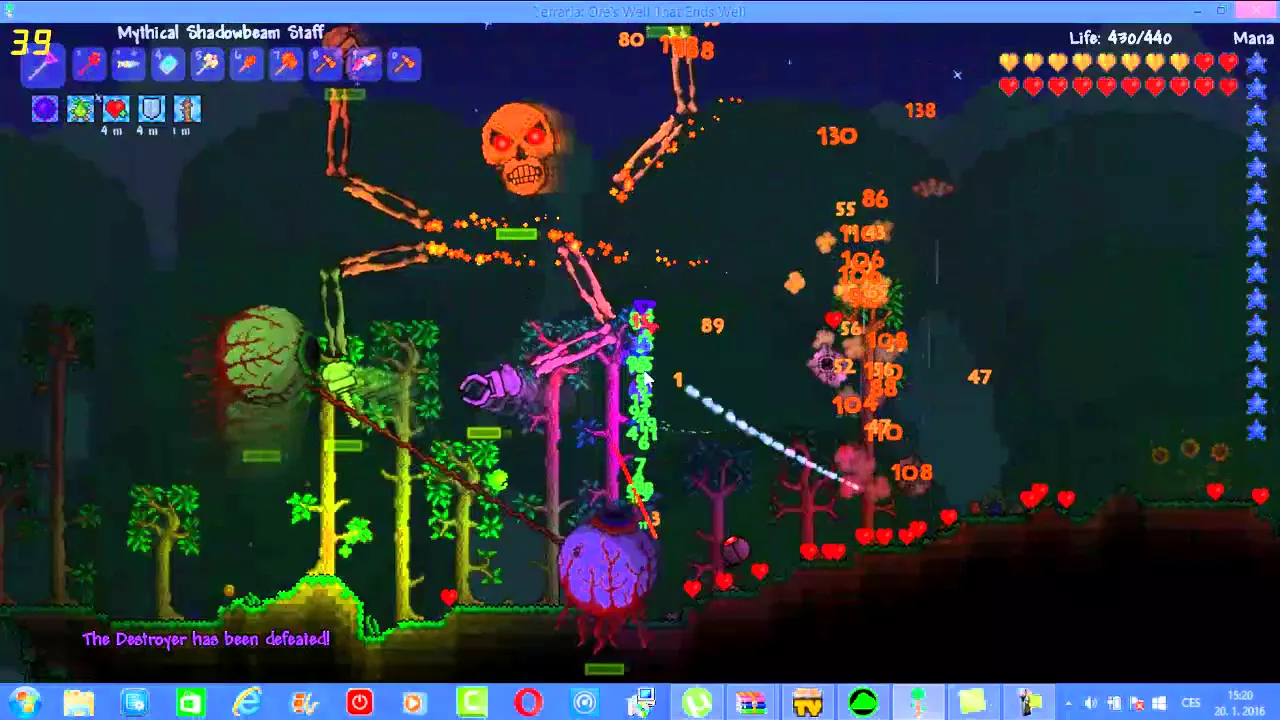Show hidden system tray icons
Screen dimensions: 1280x720
[1068, 703]
